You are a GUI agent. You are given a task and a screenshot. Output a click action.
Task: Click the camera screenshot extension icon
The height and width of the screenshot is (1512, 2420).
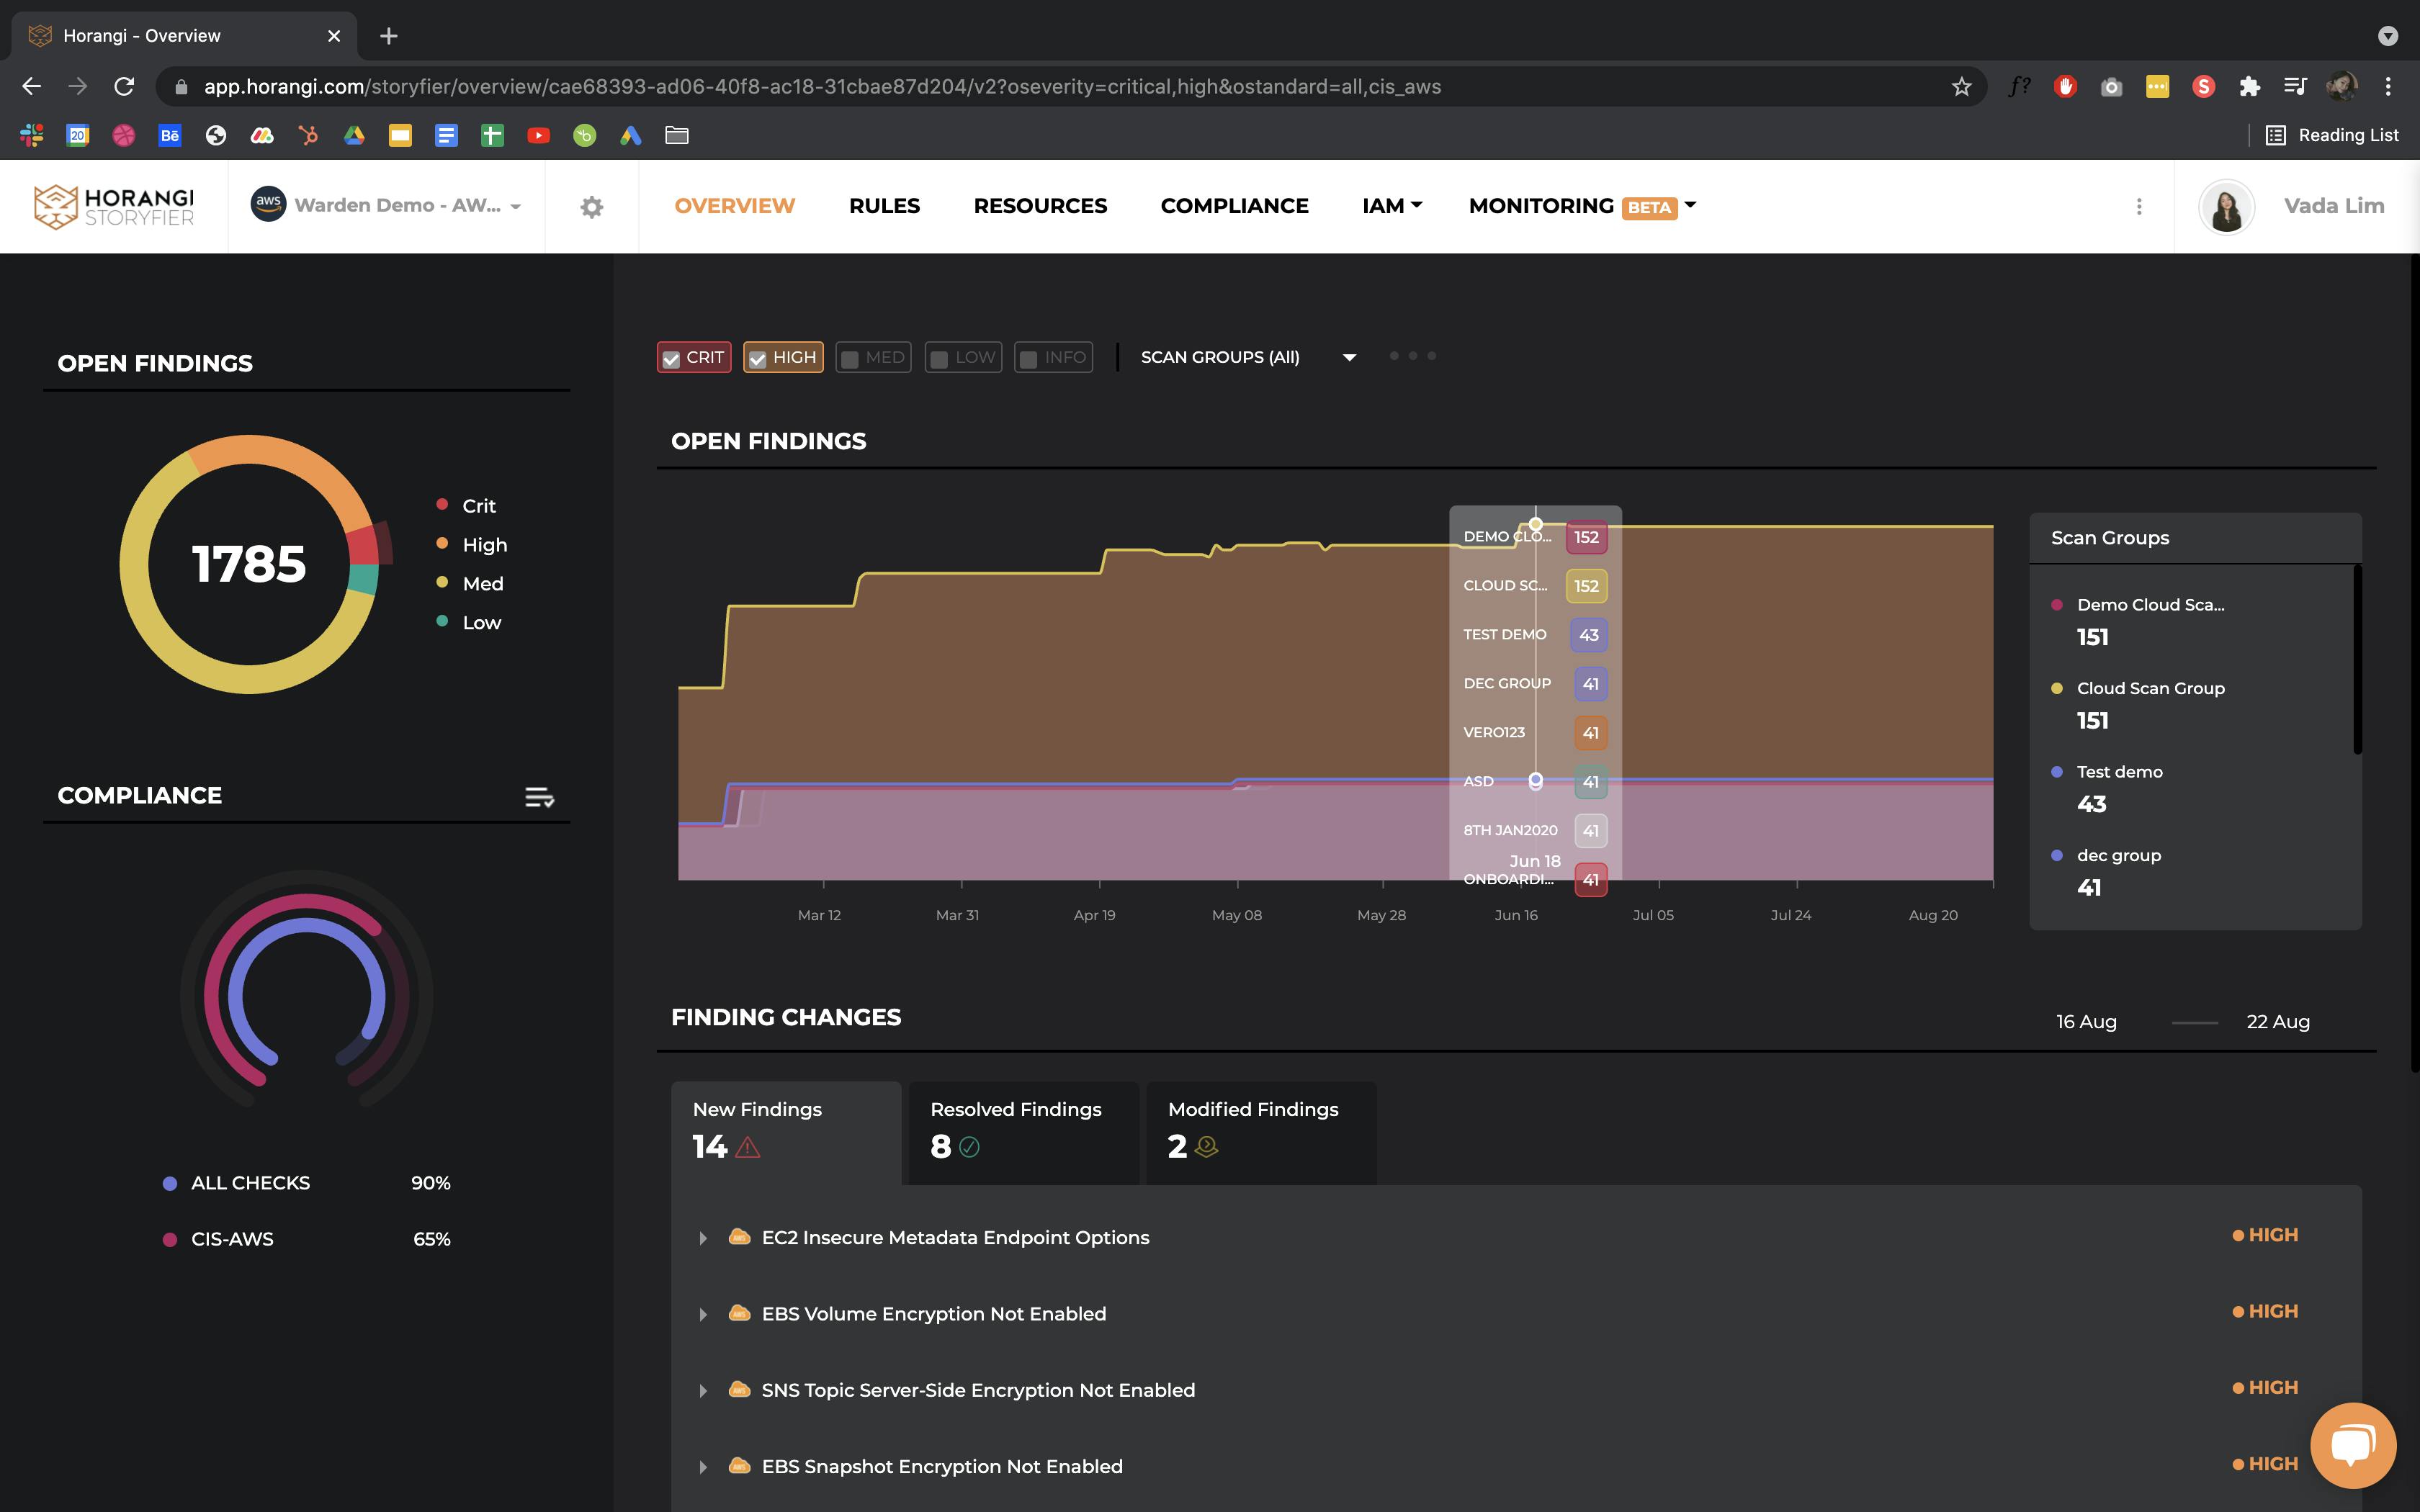coord(2111,87)
